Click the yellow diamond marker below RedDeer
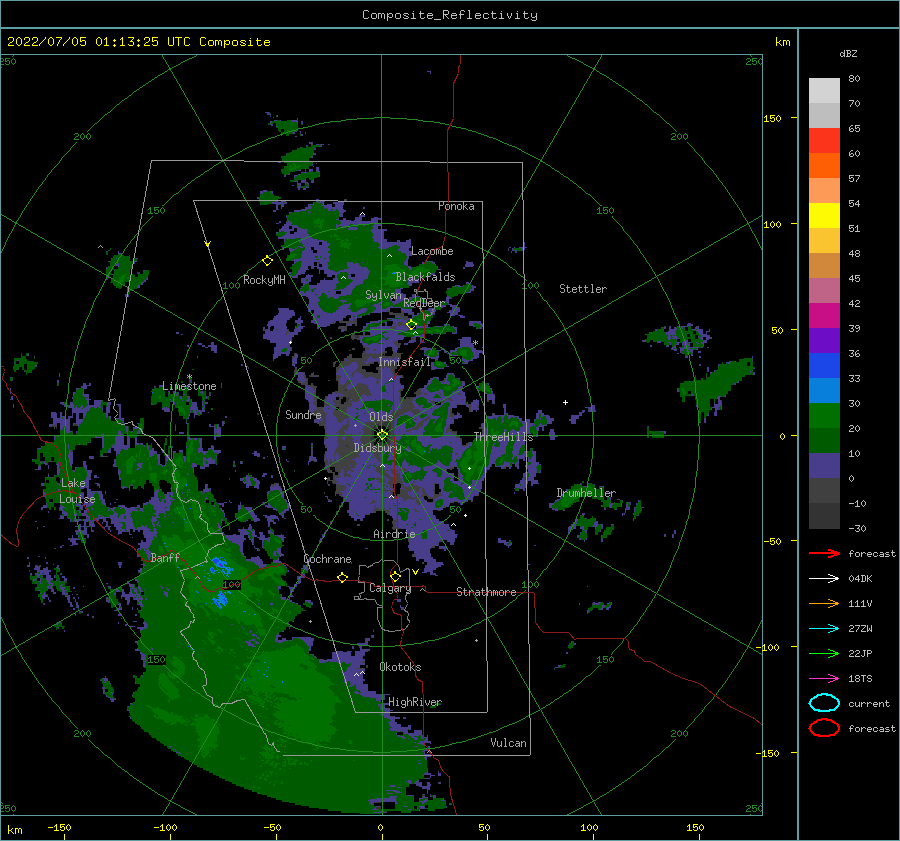This screenshot has width=900, height=841. pos(411,325)
